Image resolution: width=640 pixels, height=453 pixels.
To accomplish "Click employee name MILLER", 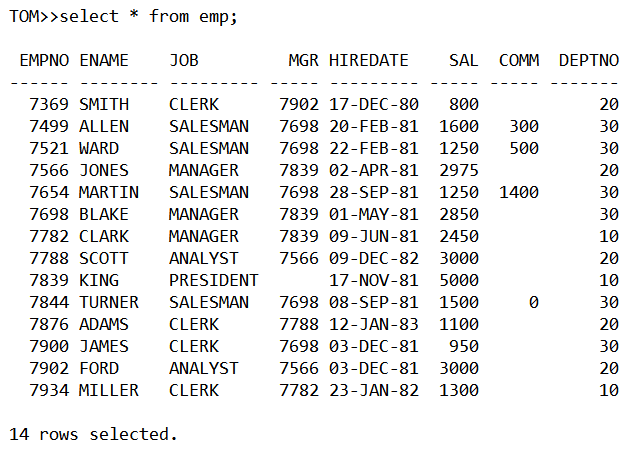I will pyautogui.click(x=109, y=391).
